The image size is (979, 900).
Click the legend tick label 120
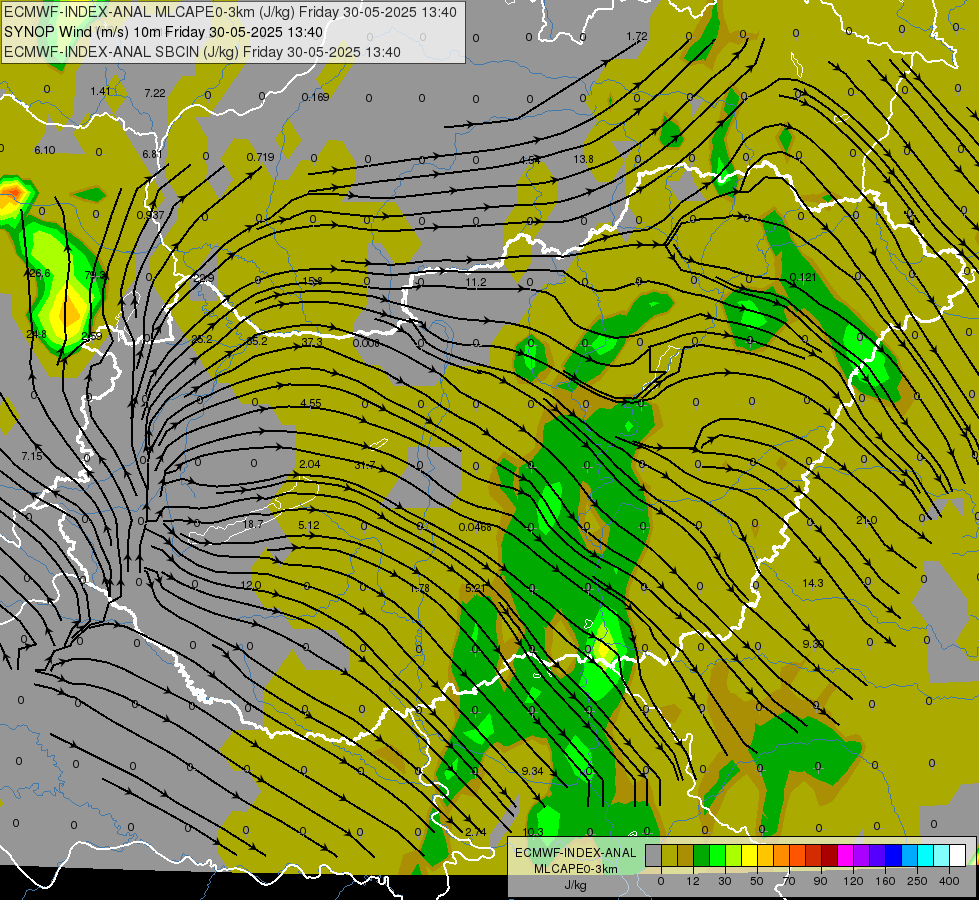click(x=853, y=881)
